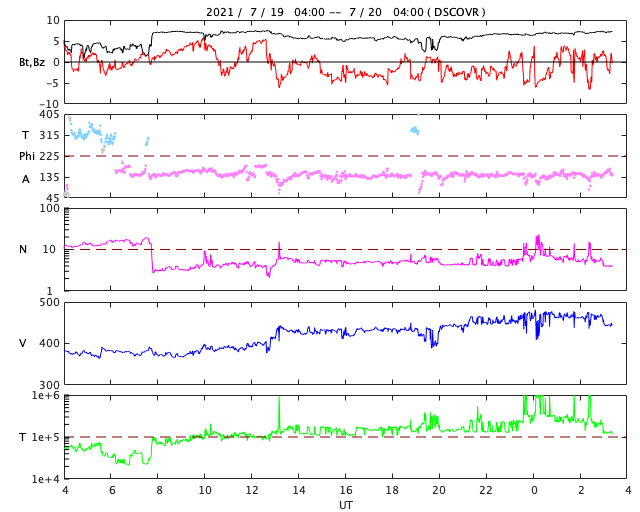Screen dimensions: 640x512
Task: Click the N density axis label
Action: (23, 249)
